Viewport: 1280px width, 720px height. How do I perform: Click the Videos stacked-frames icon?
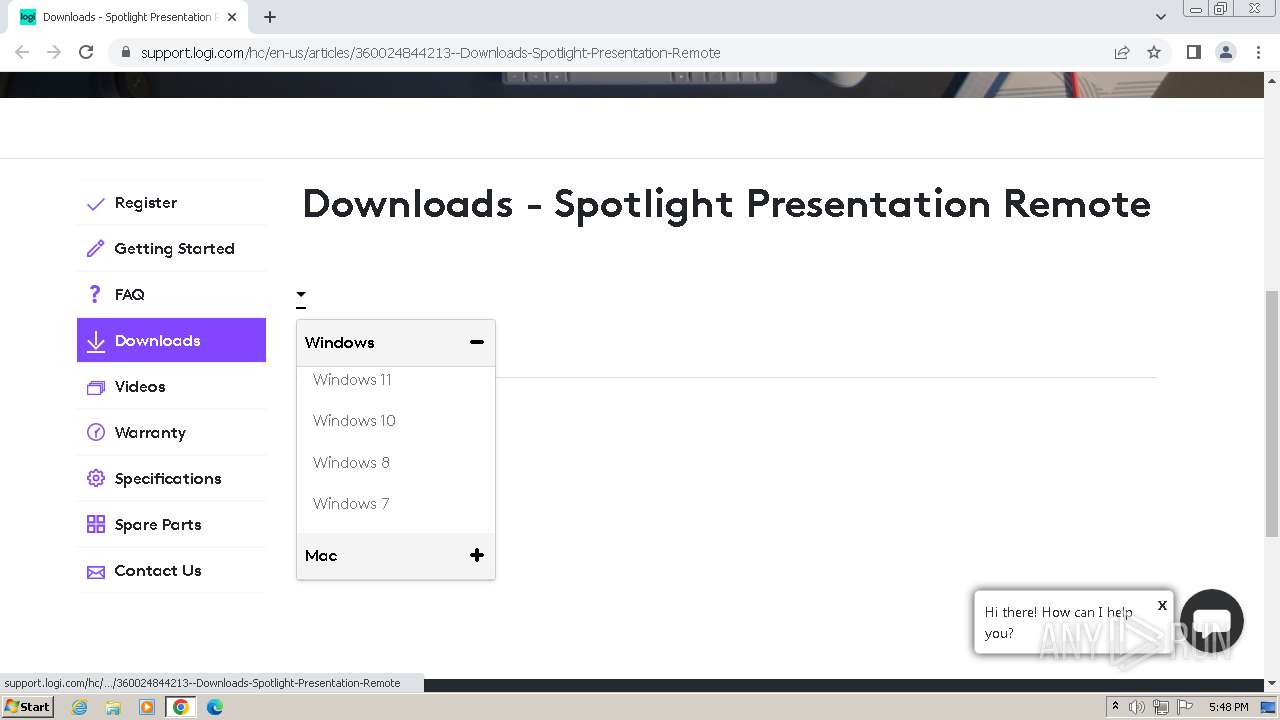coord(96,387)
